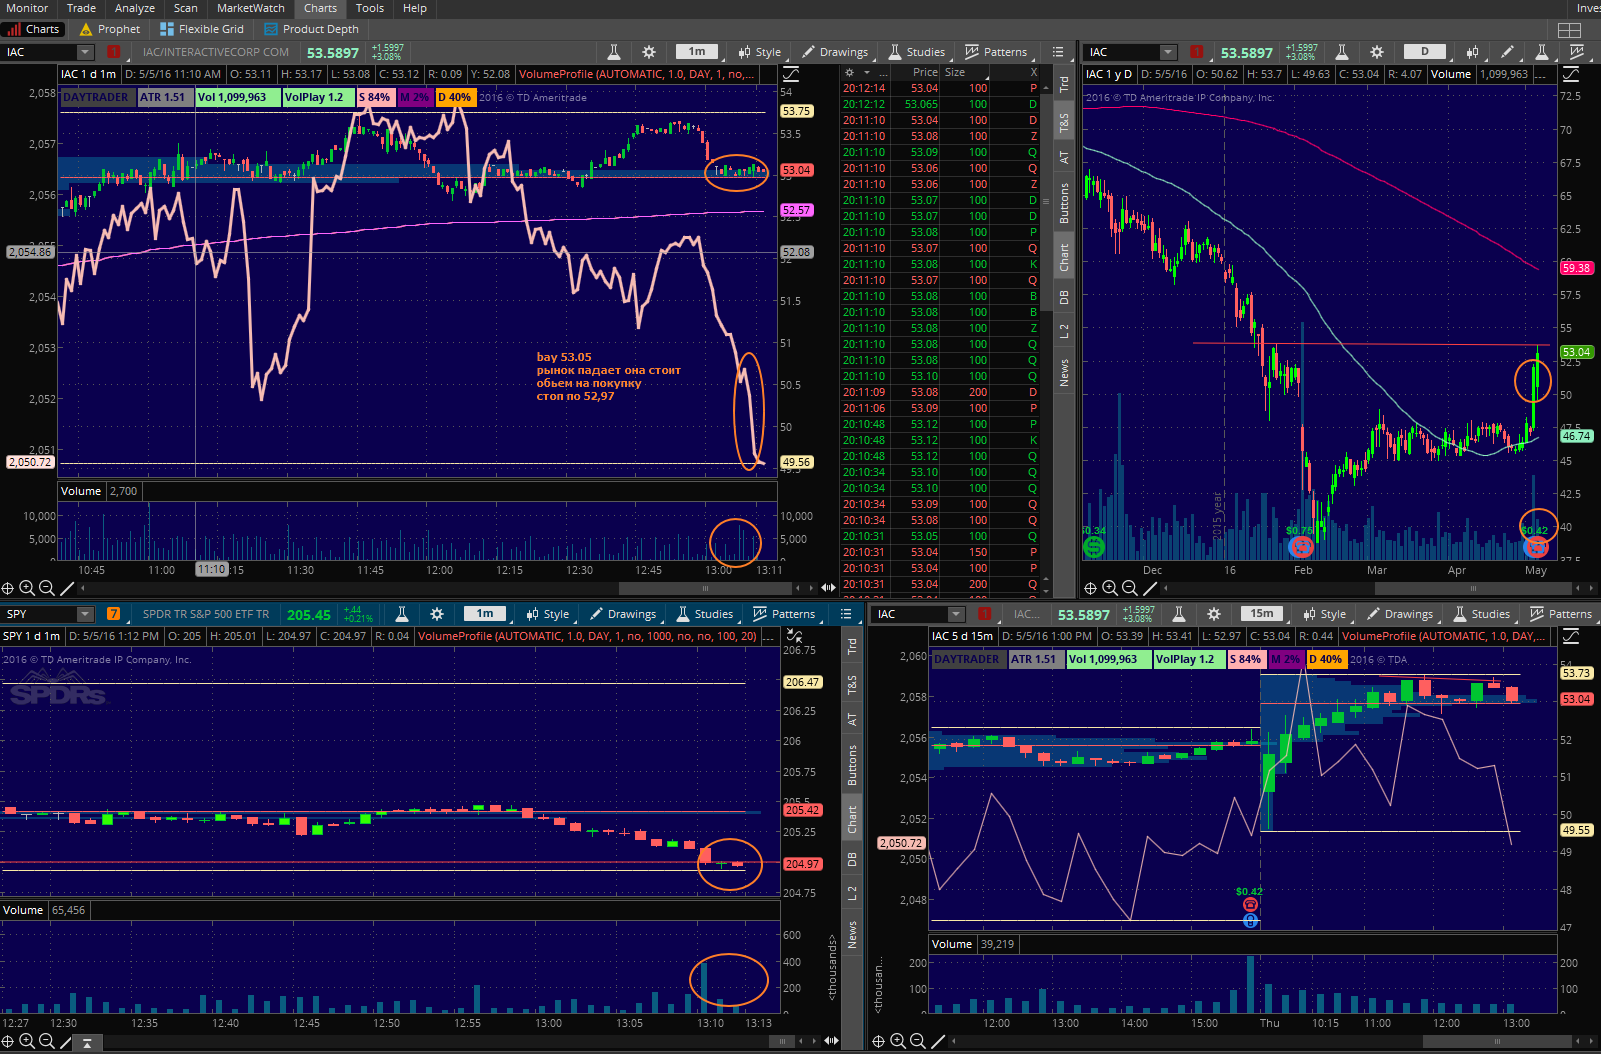Click the green dividend marker on daily chart
Screen dimensions: 1601x1054
tap(1094, 546)
